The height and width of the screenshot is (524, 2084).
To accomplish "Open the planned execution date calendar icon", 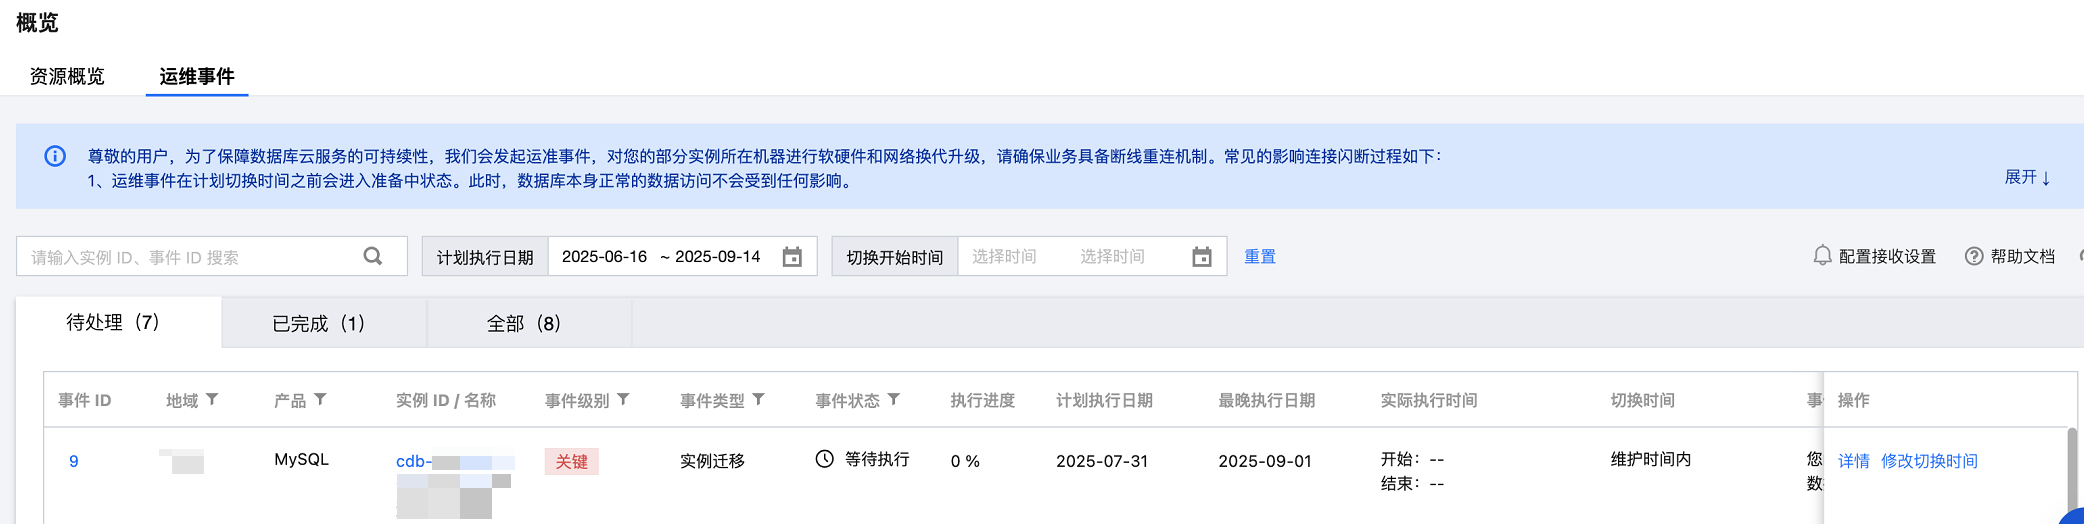I will 792,257.
